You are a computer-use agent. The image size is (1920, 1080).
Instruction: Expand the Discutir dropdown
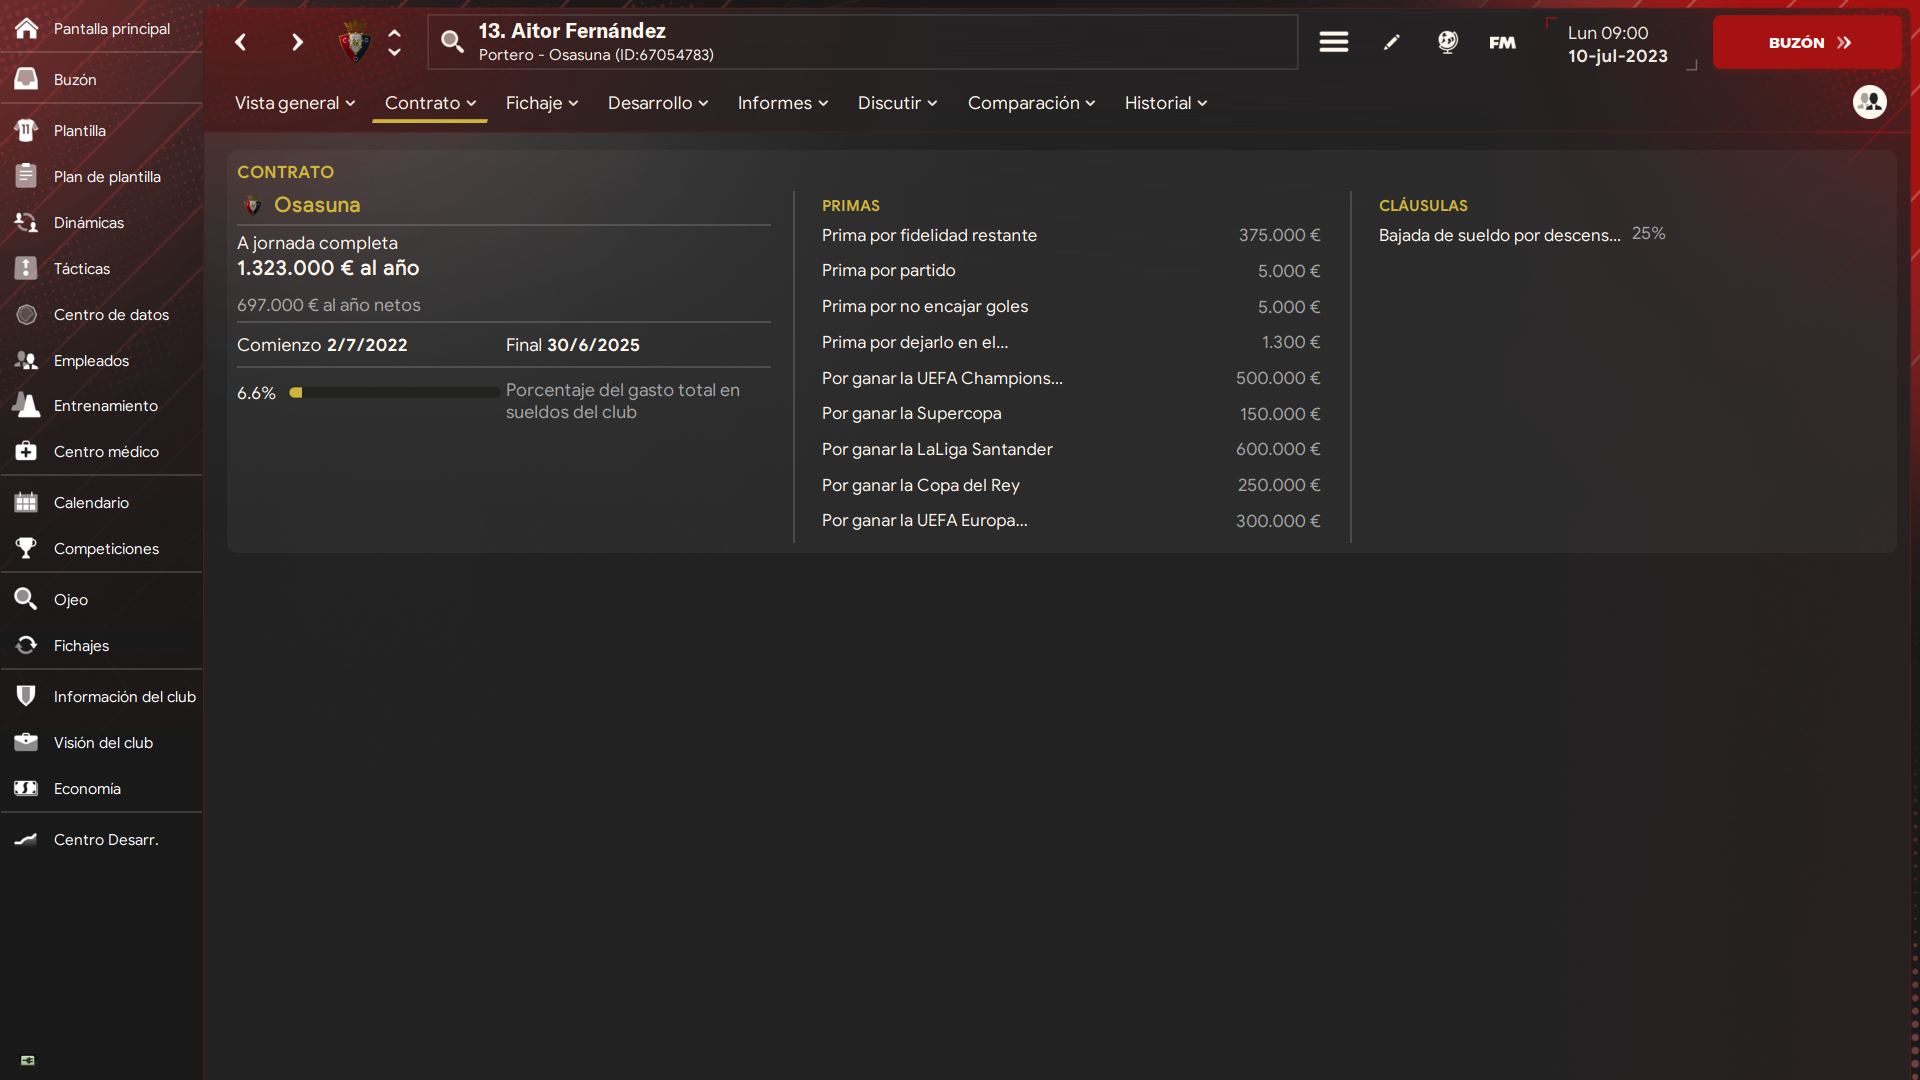tap(897, 103)
